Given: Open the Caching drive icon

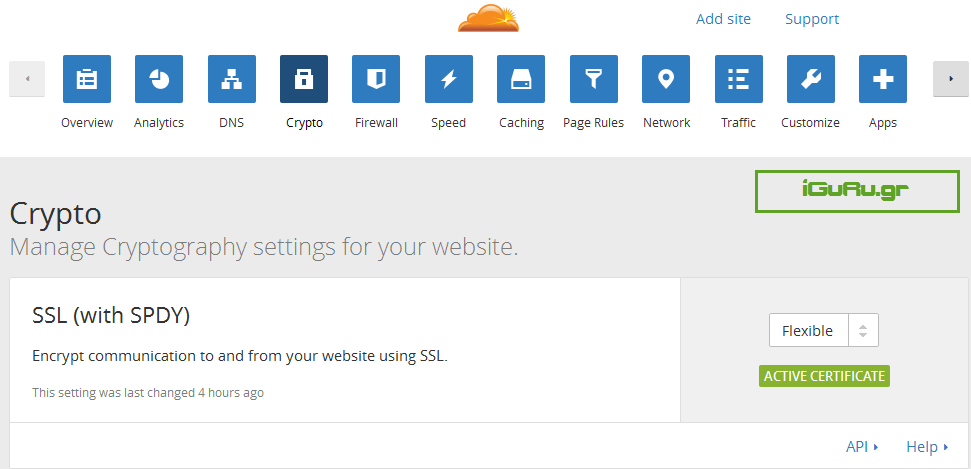Looking at the screenshot, I should (x=521, y=79).
